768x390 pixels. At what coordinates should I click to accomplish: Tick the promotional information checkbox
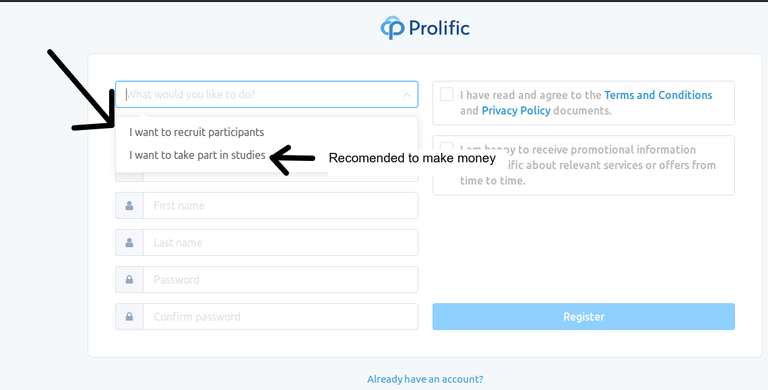[446, 146]
